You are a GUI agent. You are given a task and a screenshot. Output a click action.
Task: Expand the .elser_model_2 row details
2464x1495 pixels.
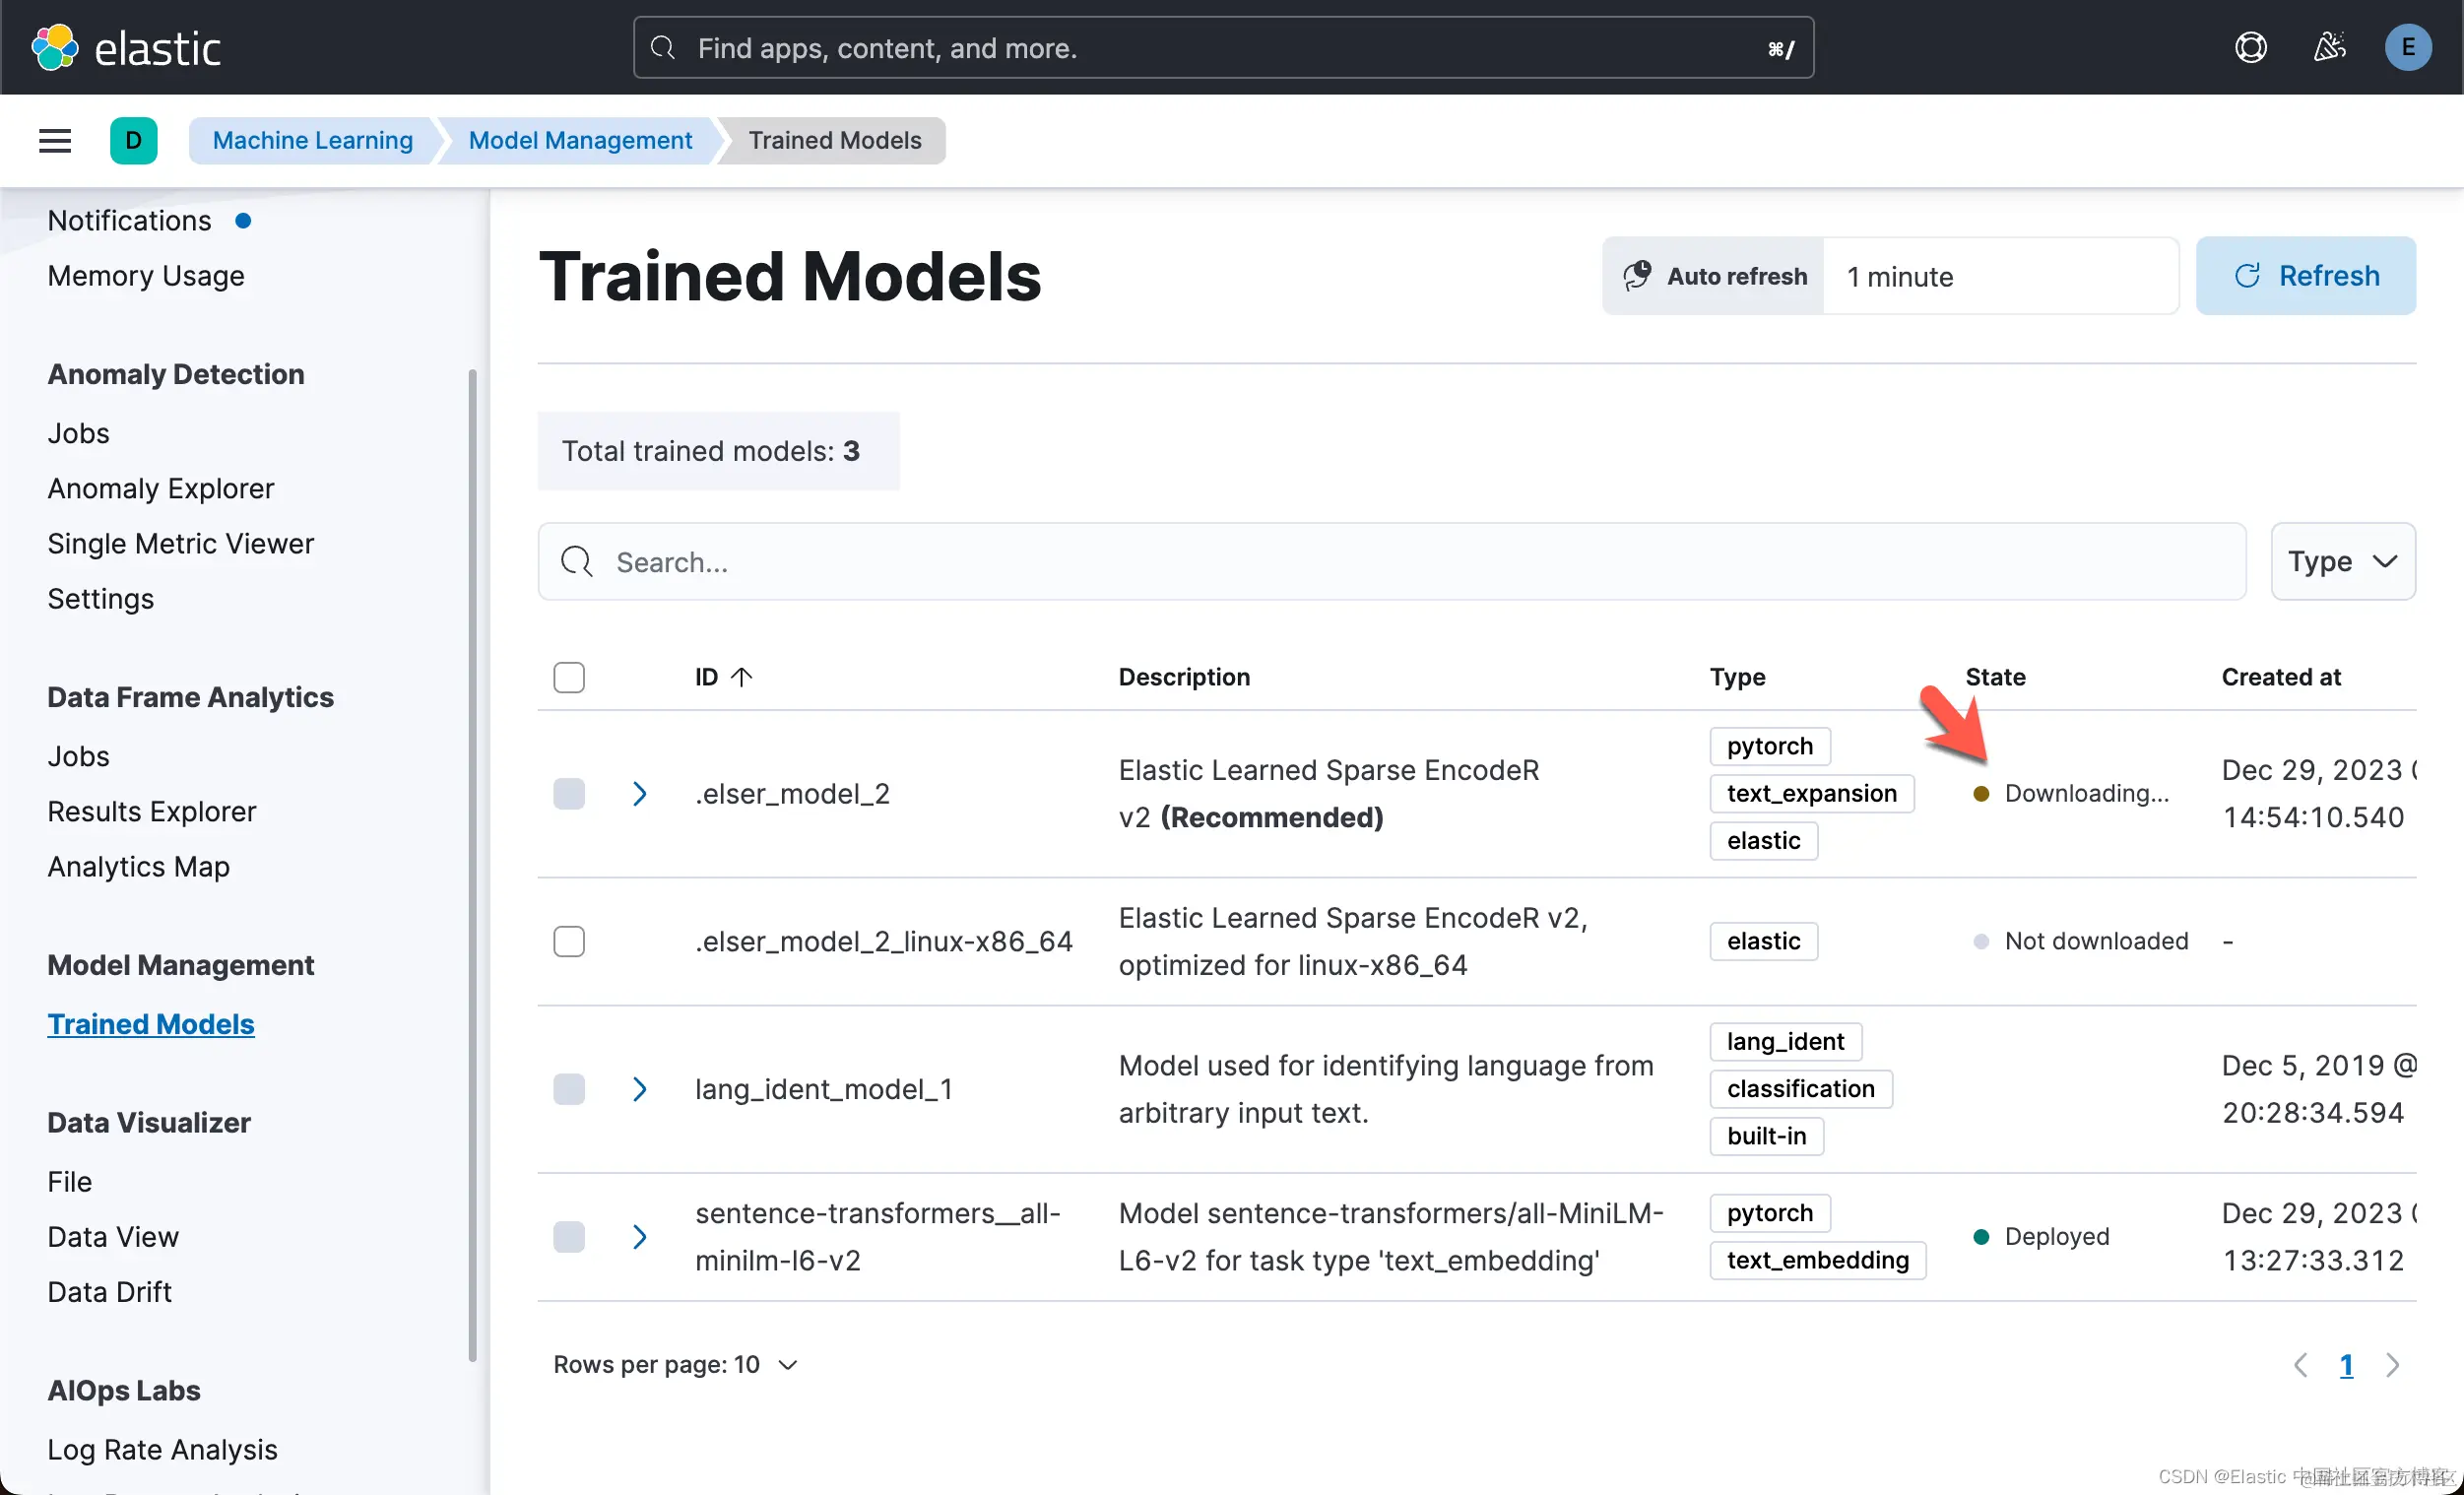coord(640,794)
